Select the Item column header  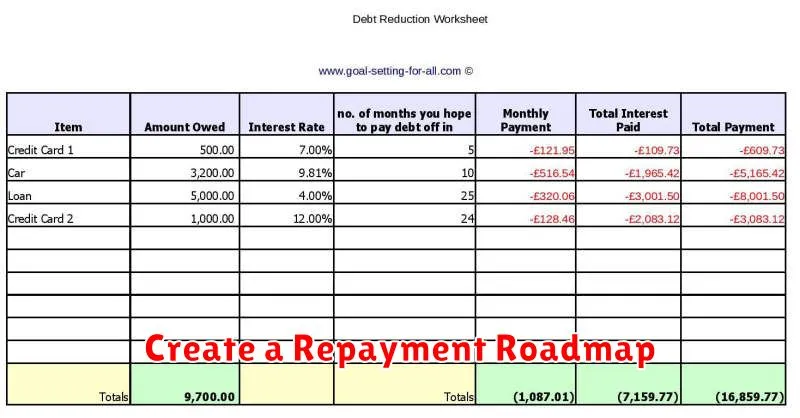point(68,127)
